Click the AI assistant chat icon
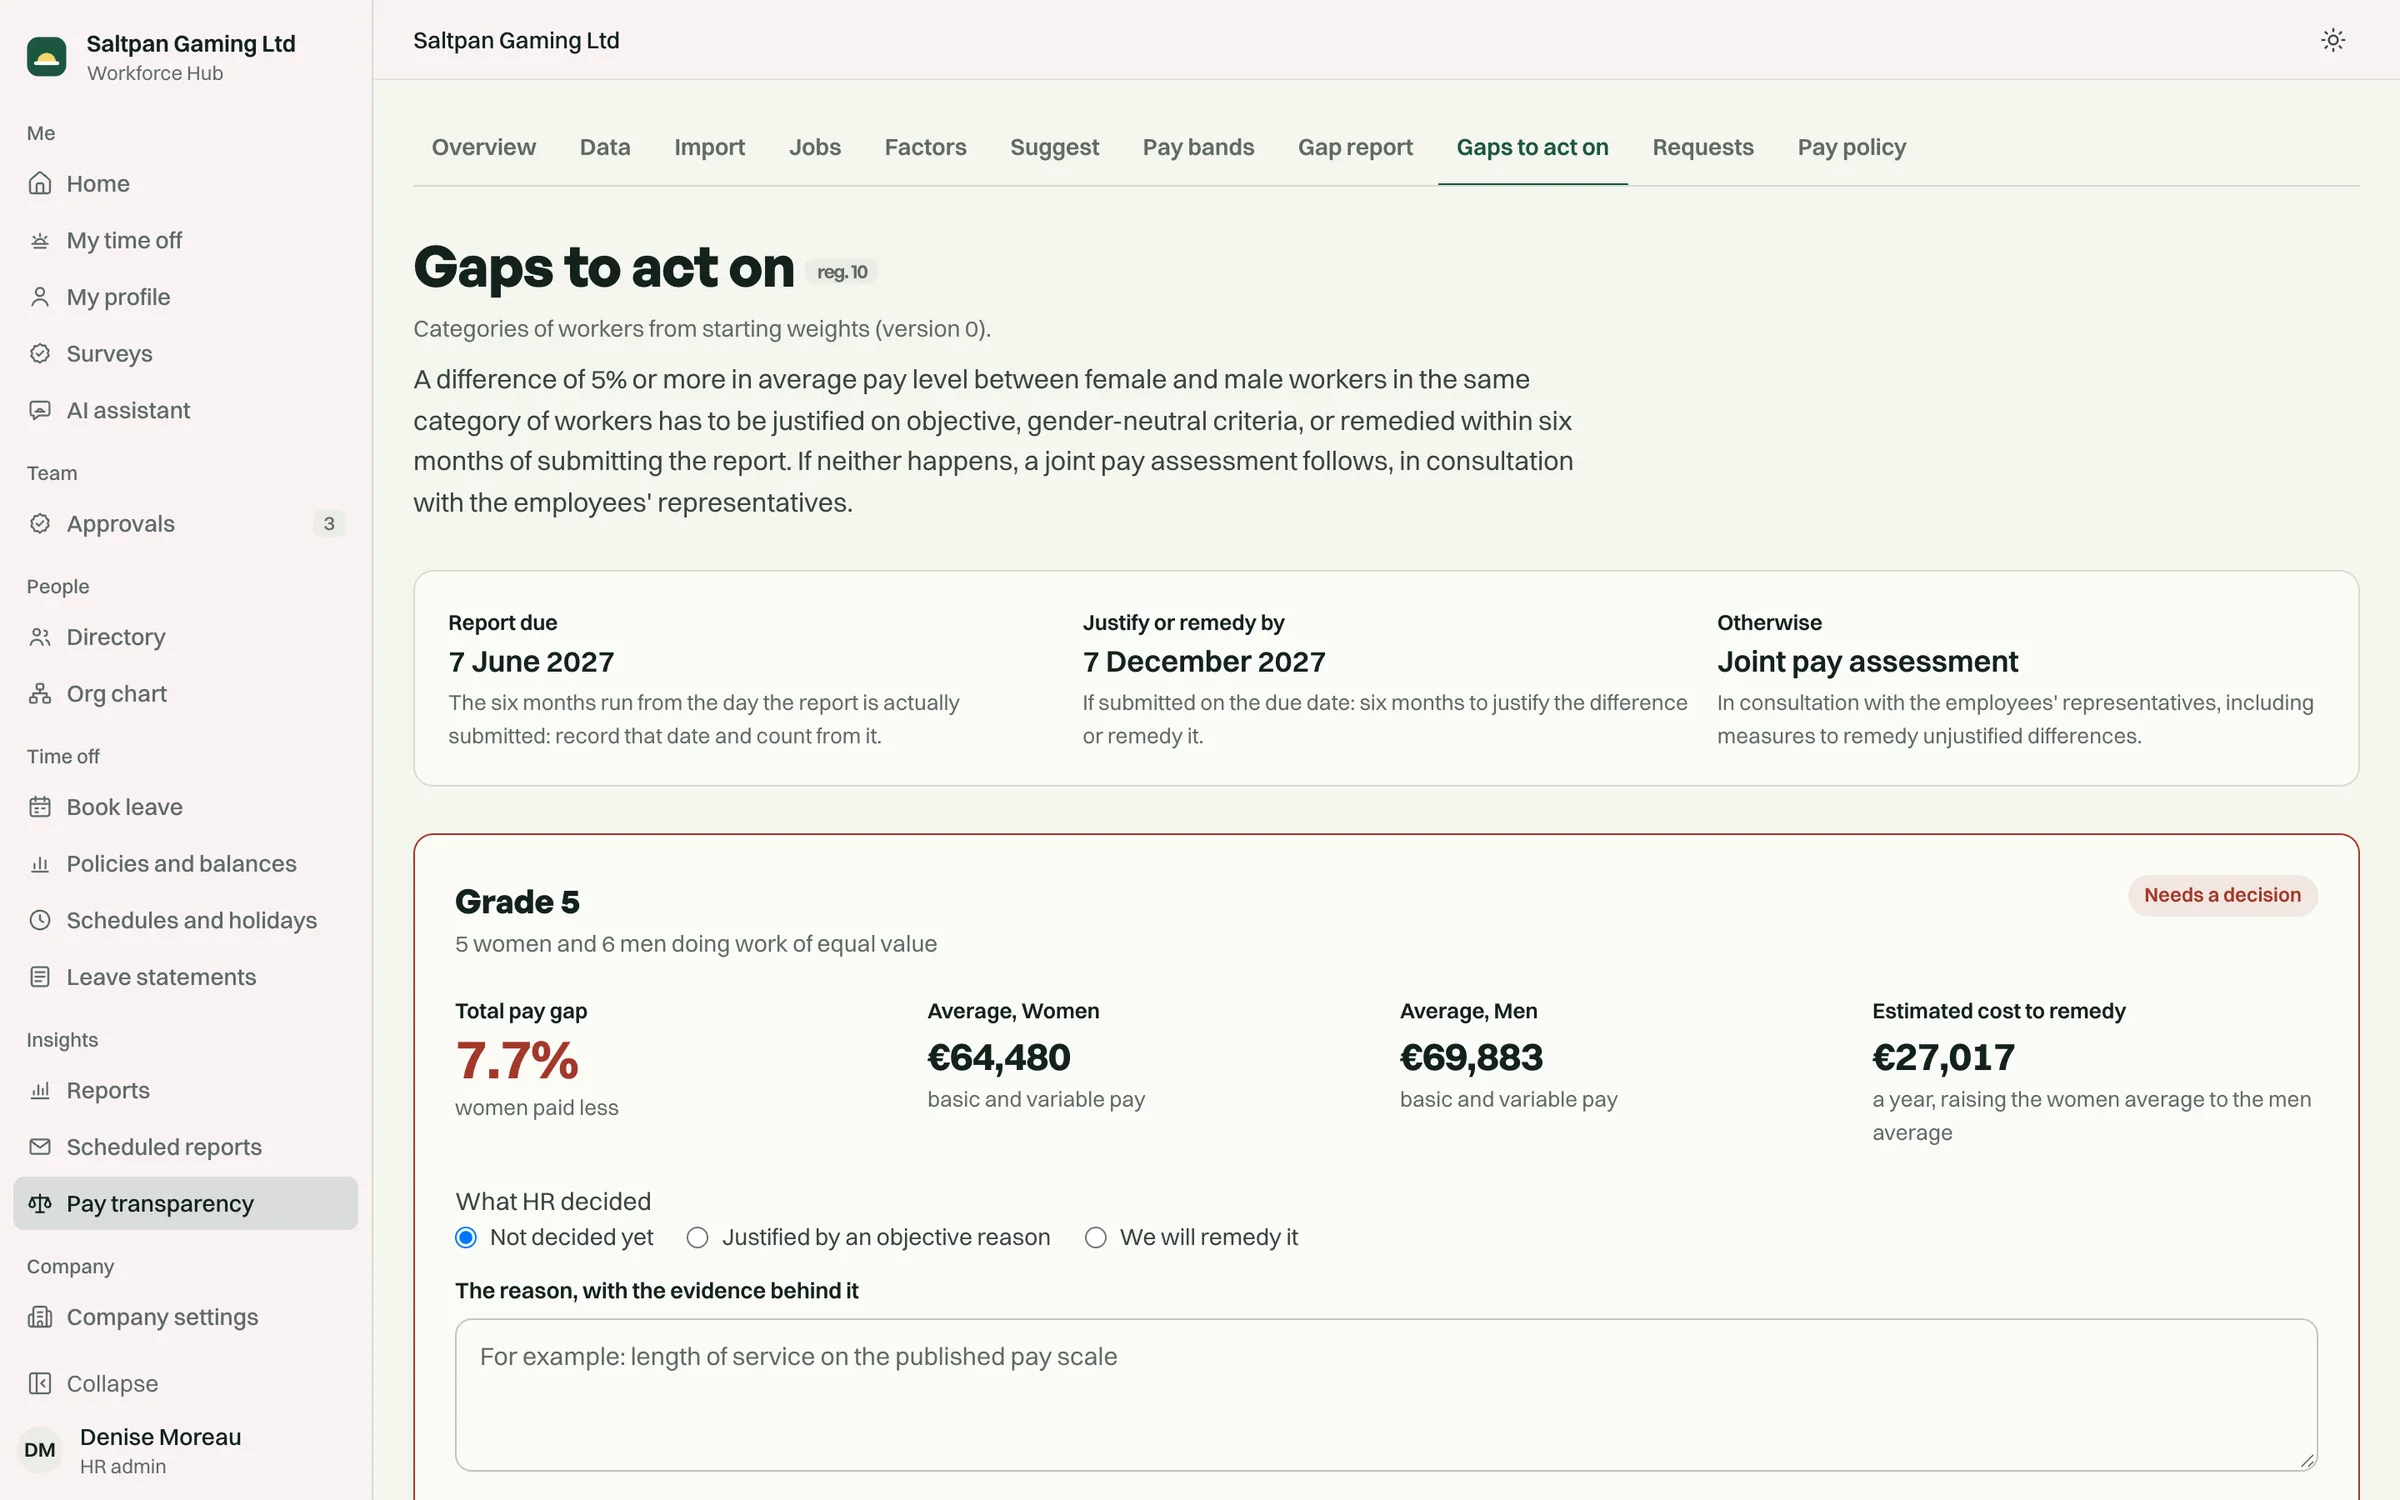 pyautogui.click(x=40, y=410)
